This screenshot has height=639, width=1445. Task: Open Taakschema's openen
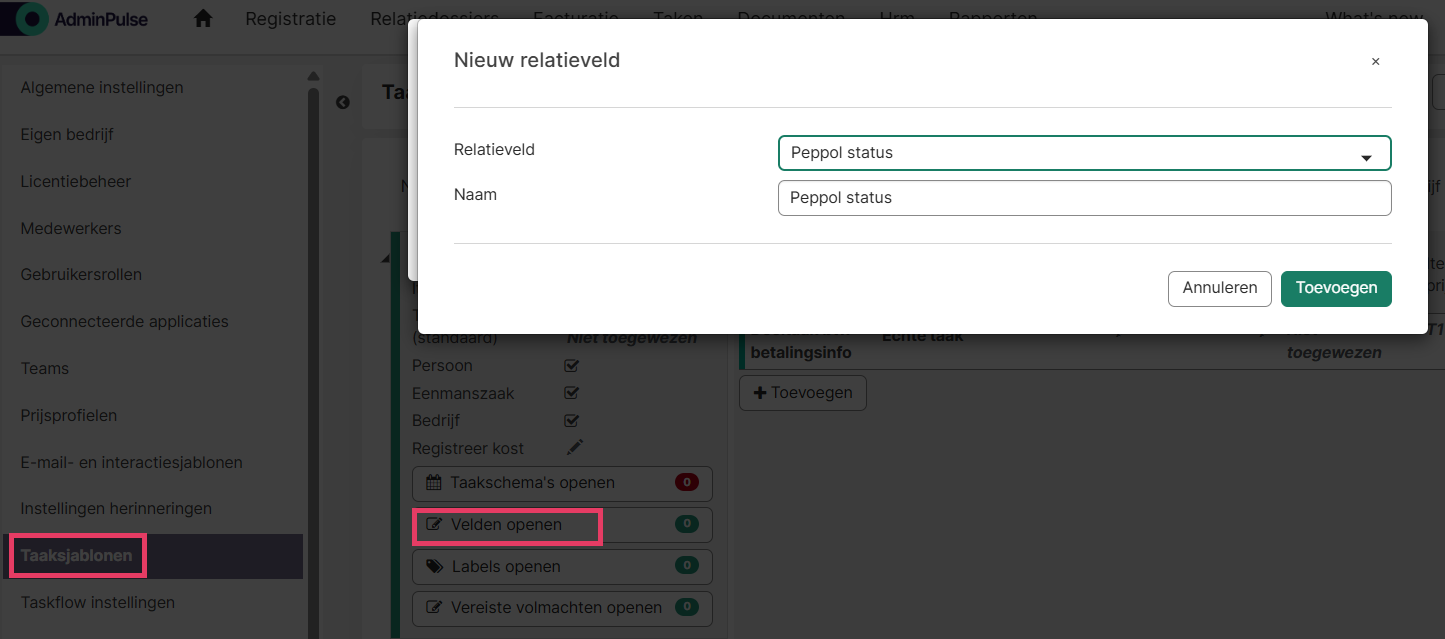[x=562, y=483]
